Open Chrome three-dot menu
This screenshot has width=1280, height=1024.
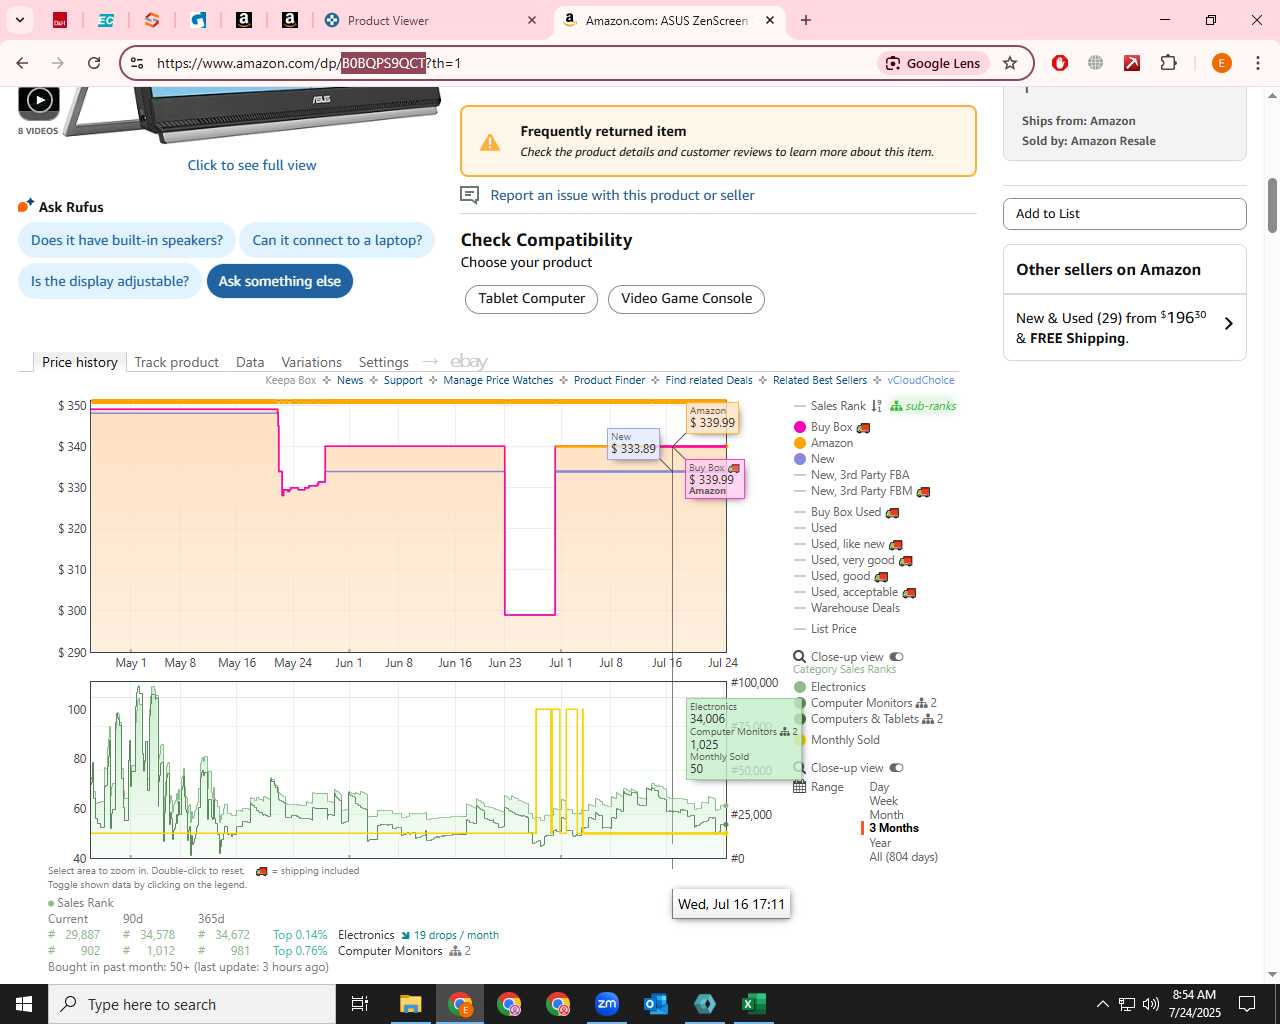pyautogui.click(x=1257, y=63)
